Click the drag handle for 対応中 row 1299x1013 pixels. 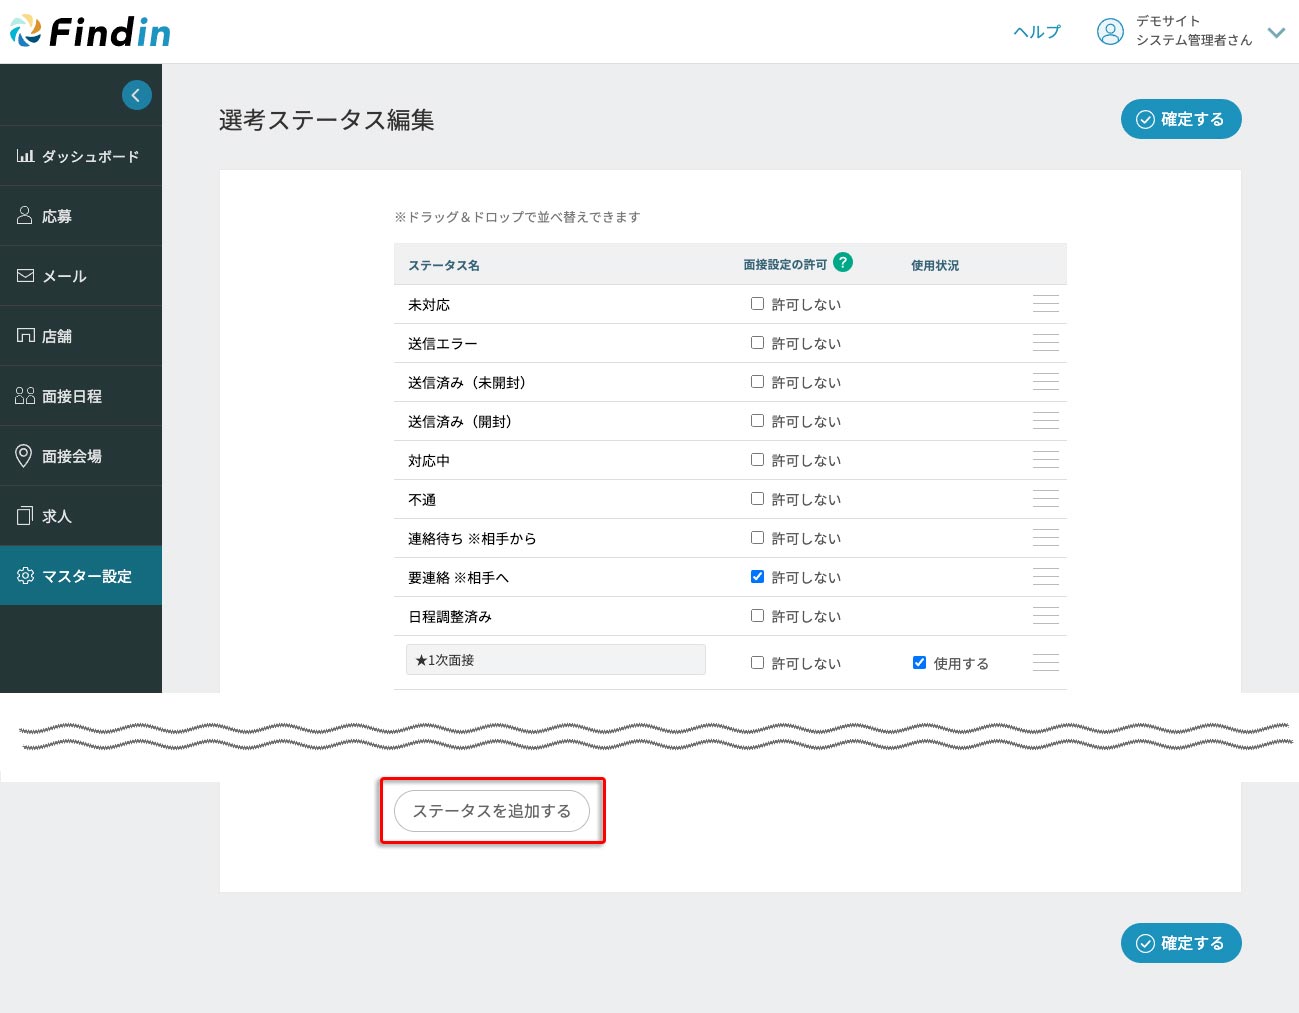coord(1045,460)
